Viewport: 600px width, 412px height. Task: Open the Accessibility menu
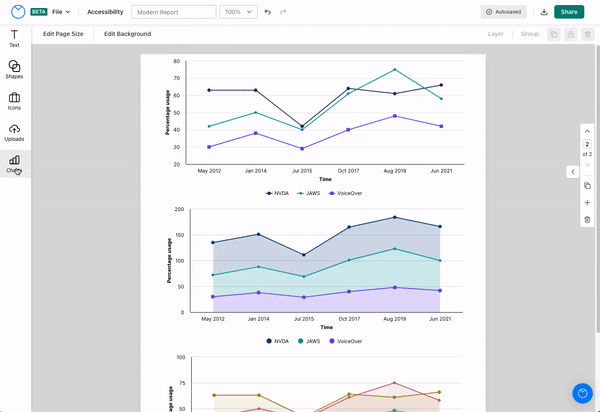pyautogui.click(x=105, y=12)
